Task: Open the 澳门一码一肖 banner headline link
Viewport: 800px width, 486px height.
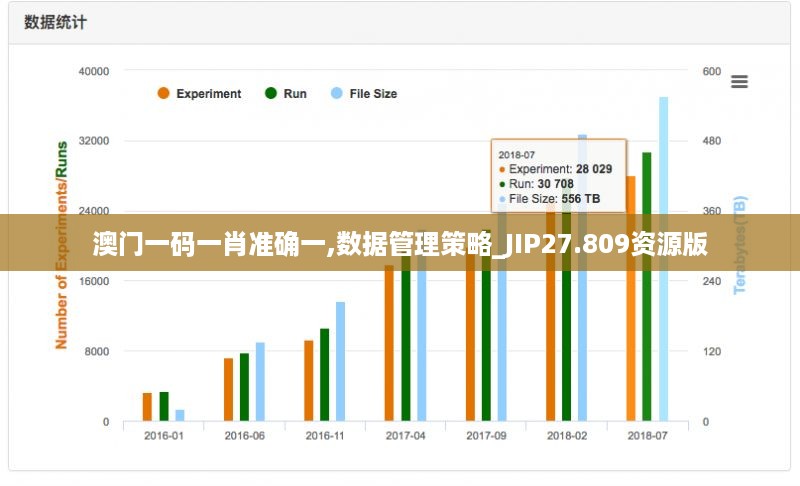Action: (400, 243)
